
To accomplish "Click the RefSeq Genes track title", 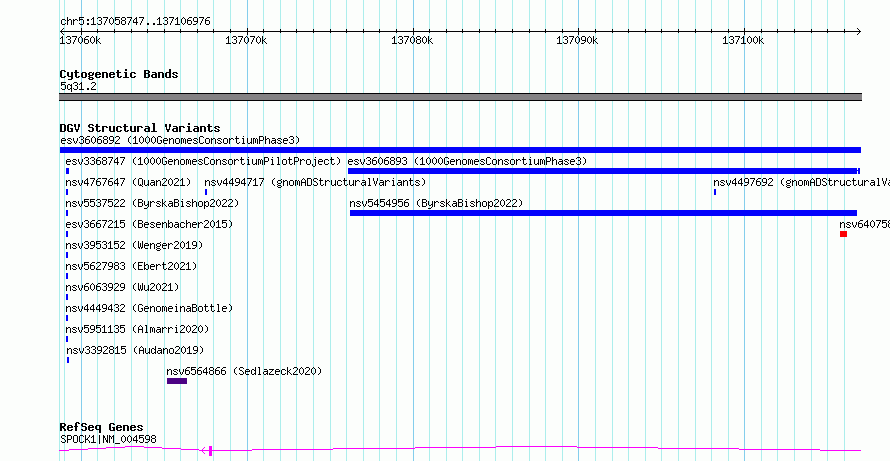I will [102, 427].
